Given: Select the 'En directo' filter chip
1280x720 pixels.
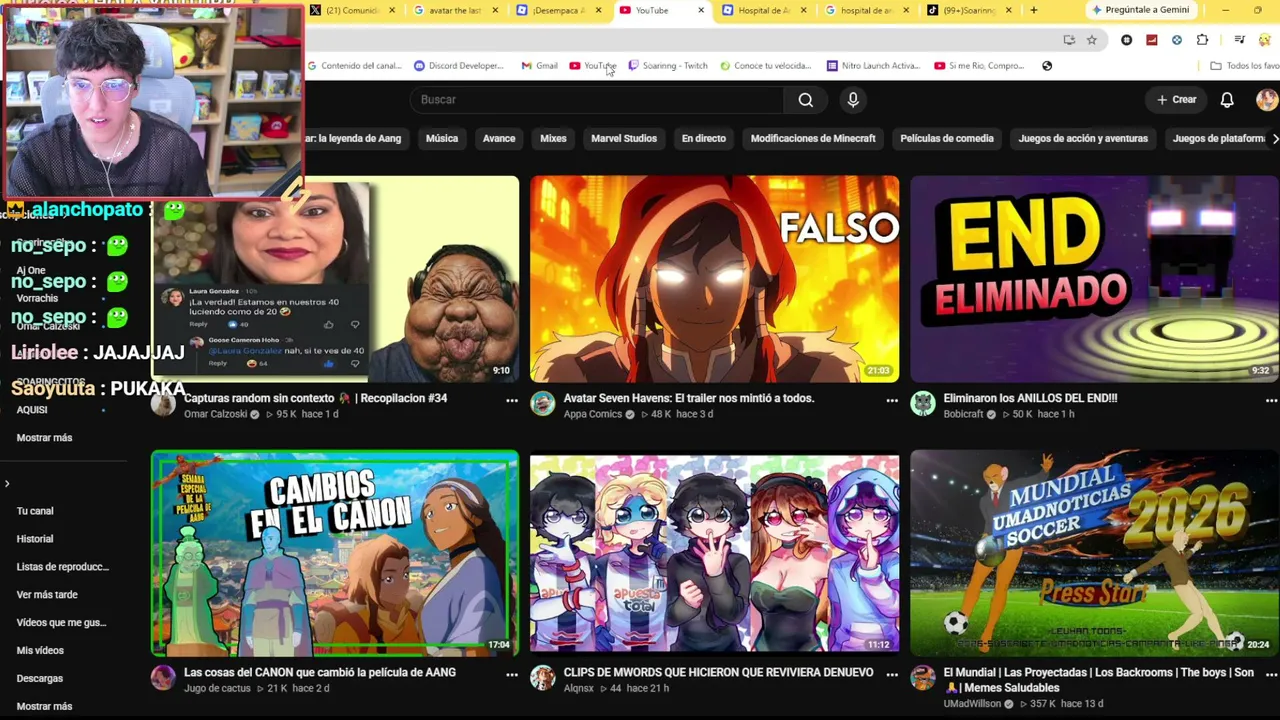Looking at the screenshot, I should click(x=704, y=139).
